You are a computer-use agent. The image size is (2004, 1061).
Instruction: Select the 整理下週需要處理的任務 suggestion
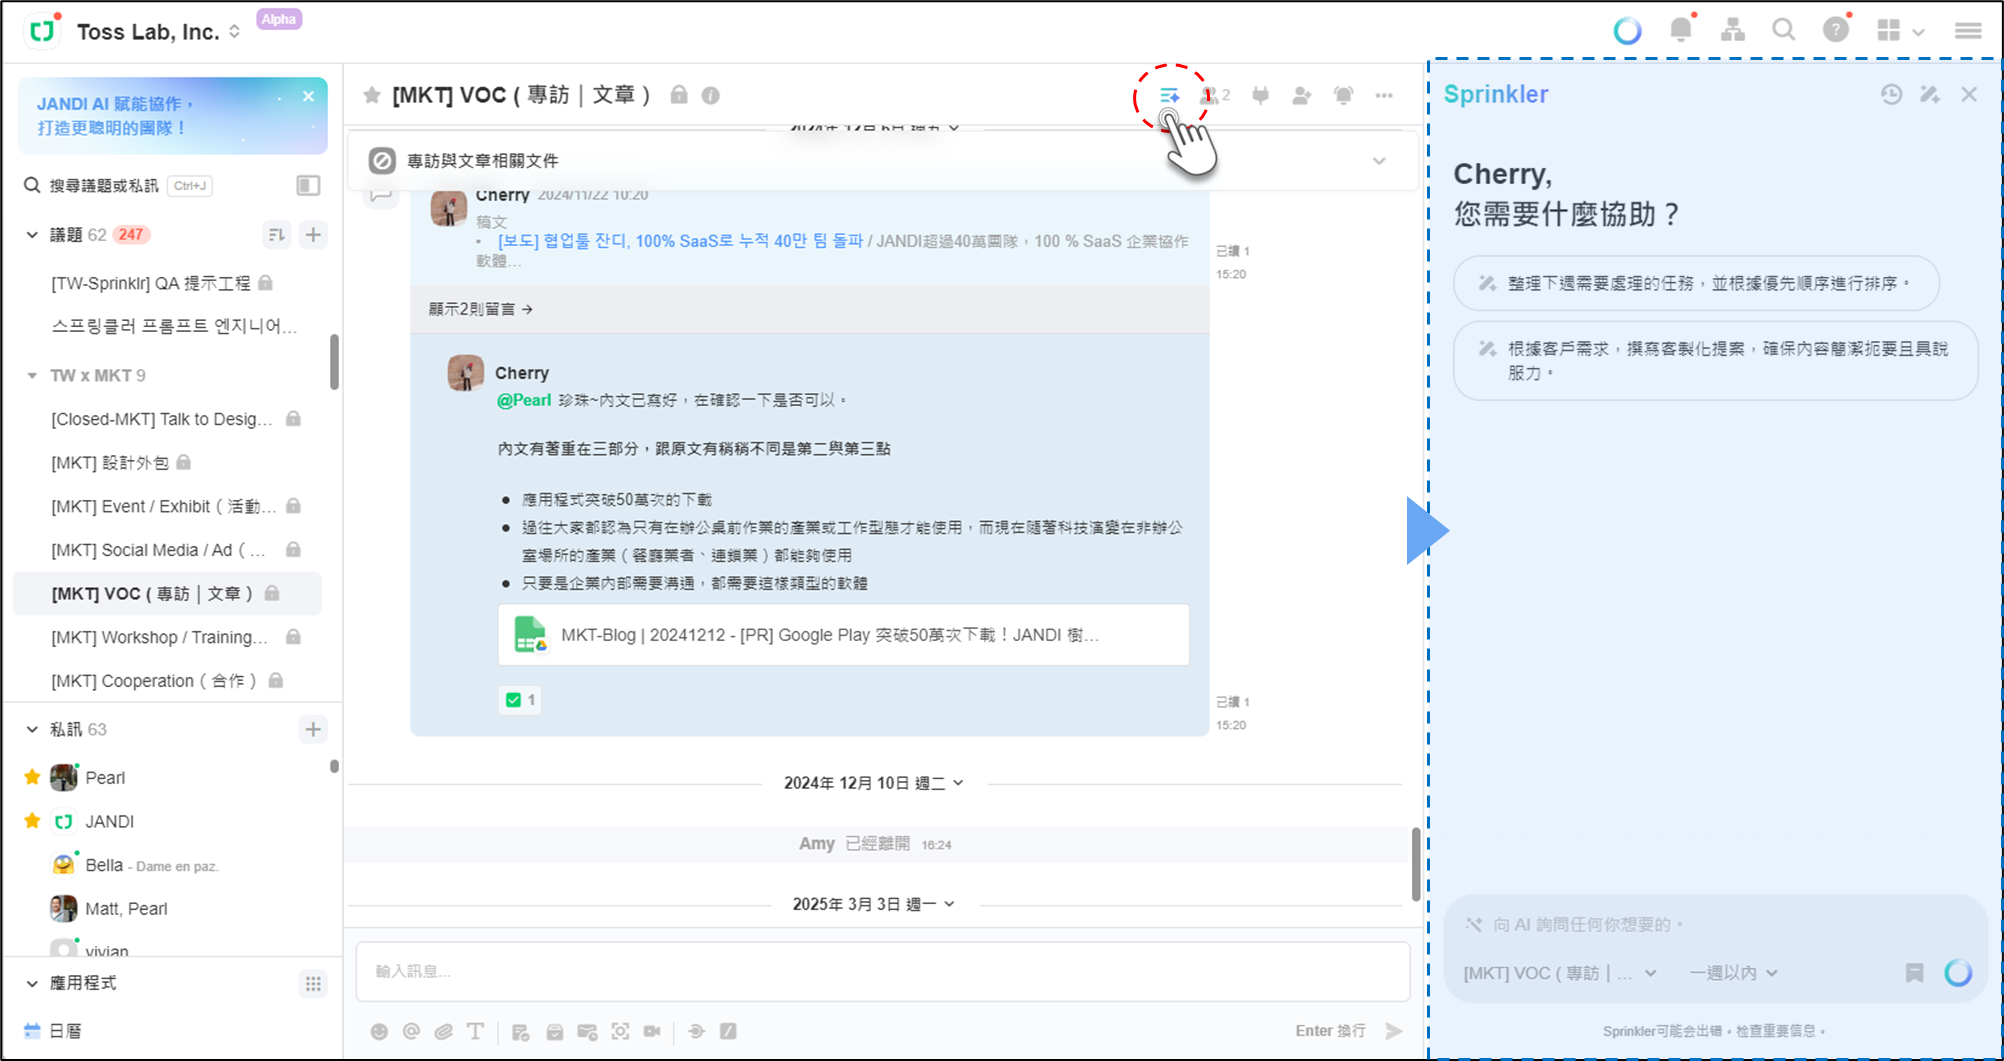click(x=1696, y=284)
